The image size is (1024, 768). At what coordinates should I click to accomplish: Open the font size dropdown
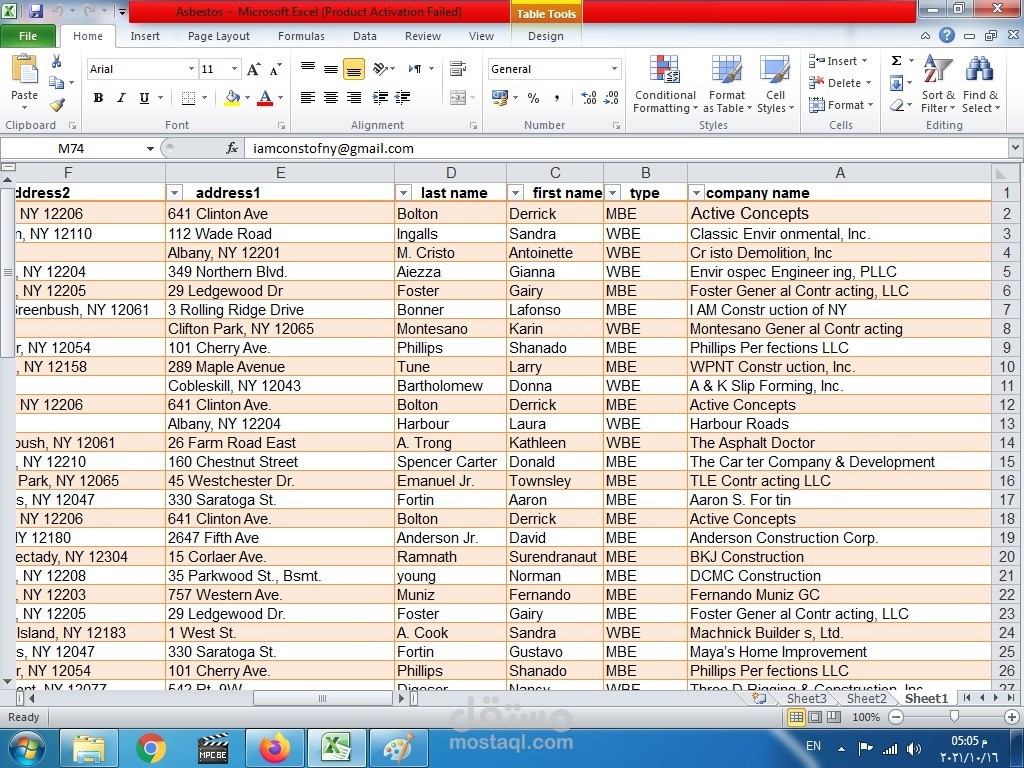[x=234, y=69]
